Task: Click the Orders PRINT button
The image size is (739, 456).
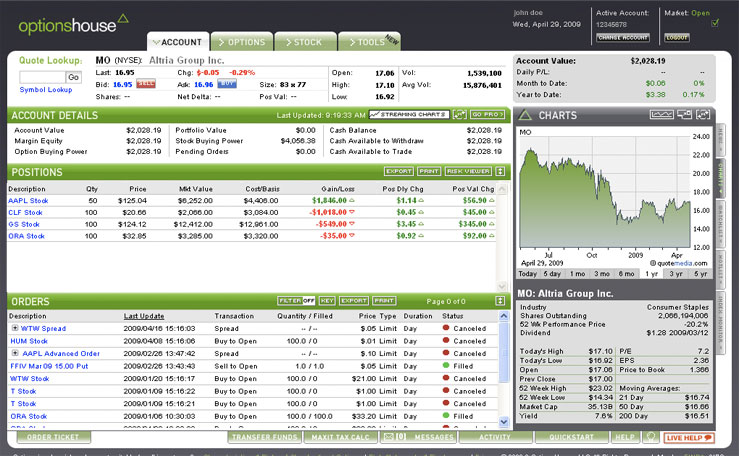Action: 384,301
